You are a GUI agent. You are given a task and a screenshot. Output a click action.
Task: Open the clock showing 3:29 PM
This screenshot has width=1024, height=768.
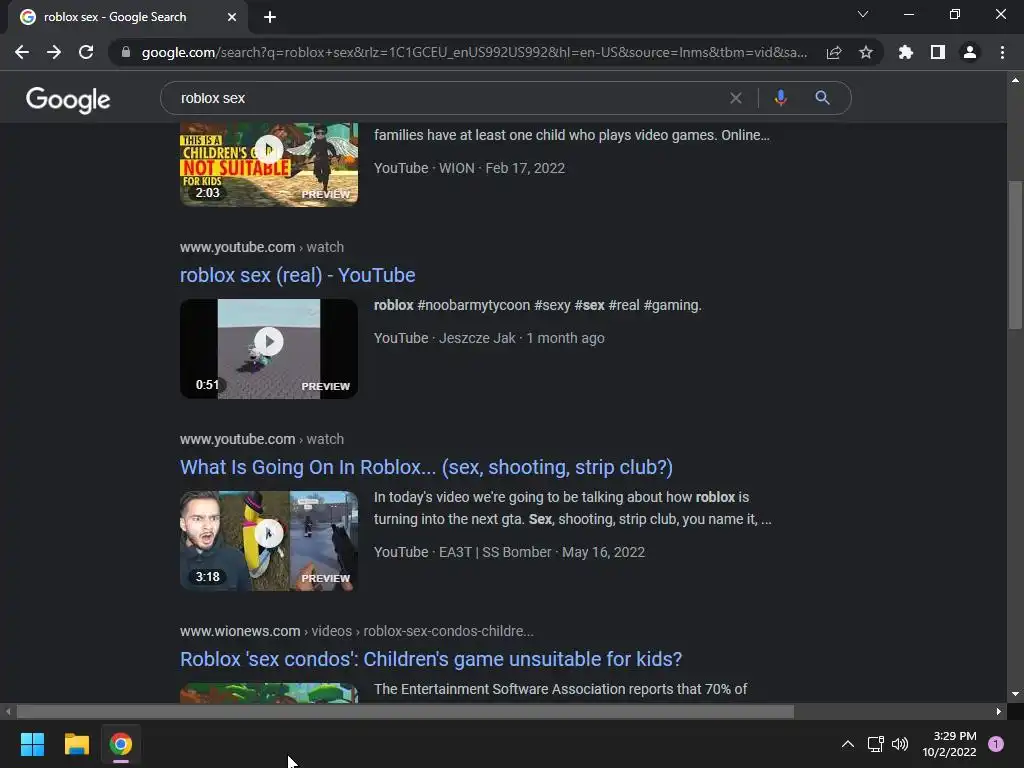coord(949,744)
